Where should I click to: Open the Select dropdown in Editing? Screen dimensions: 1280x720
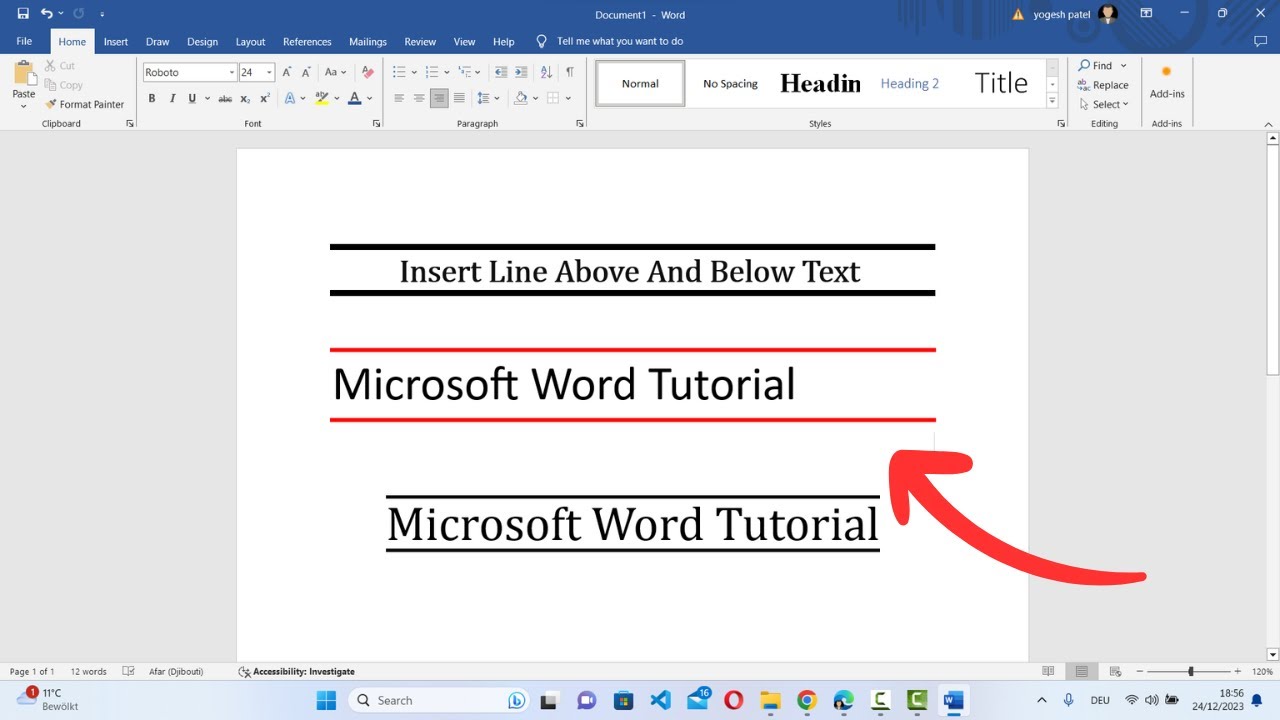point(1103,104)
